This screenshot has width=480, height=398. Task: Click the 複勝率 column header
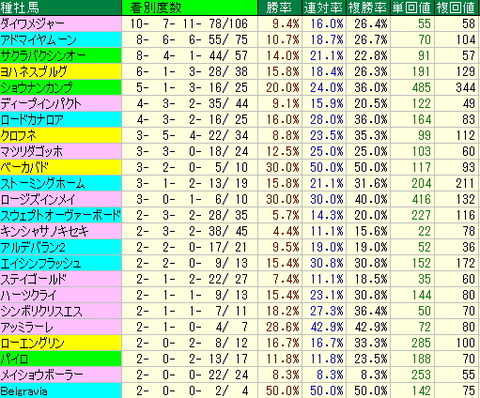pyautogui.click(x=367, y=8)
